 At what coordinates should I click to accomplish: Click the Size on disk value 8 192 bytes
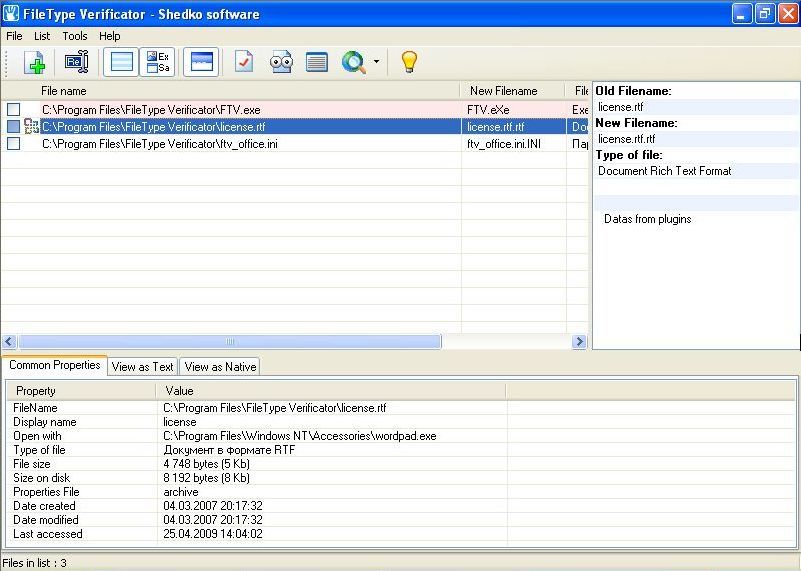coord(206,478)
